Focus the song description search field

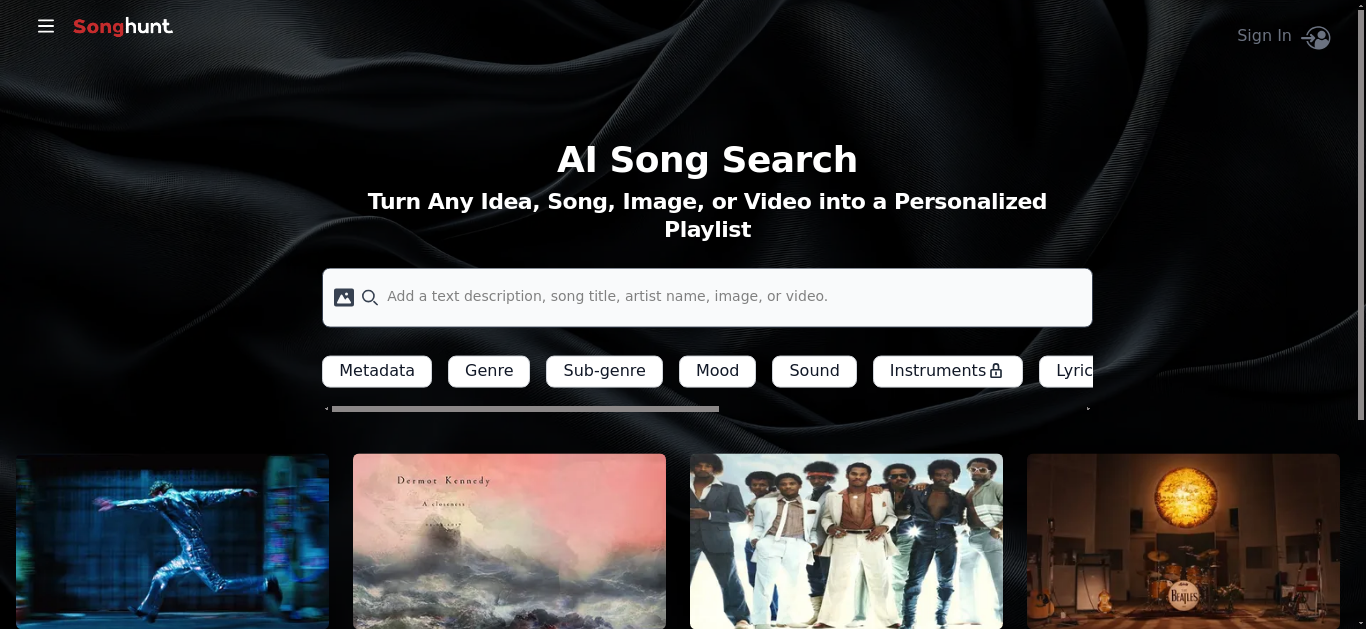[x=707, y=297]
